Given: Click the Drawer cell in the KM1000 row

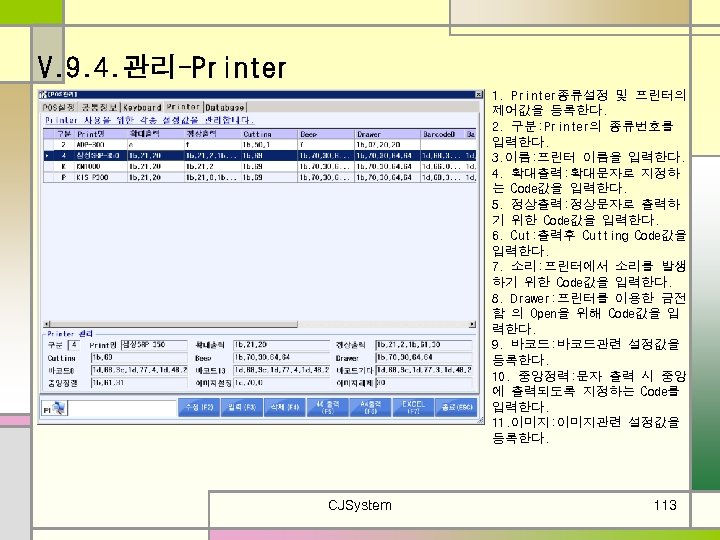Looking at the screenshot, I should pyautogui.click(x=388, y=166).
